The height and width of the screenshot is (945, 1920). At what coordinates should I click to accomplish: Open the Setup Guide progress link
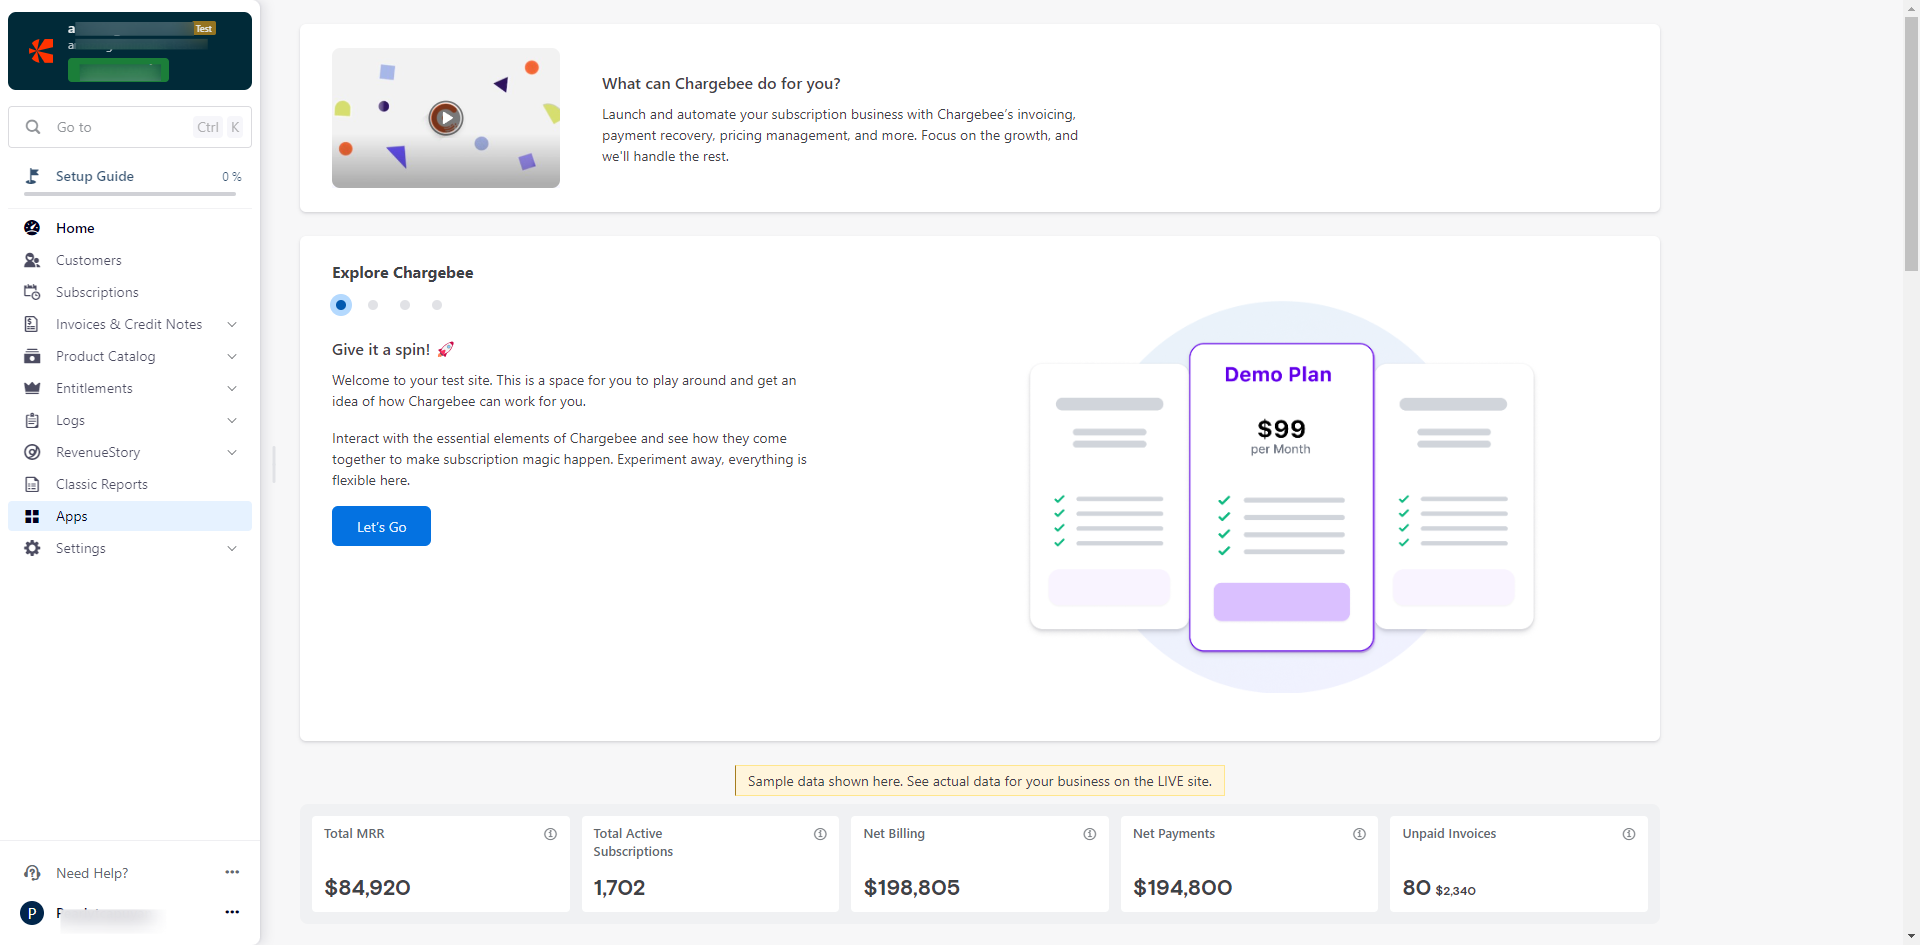point(95,176)
